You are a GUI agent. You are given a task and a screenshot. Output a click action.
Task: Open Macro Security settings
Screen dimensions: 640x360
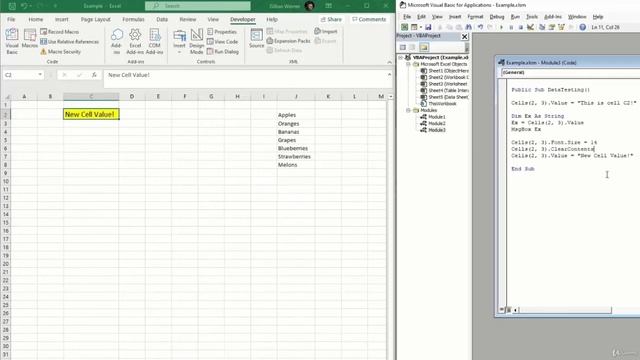(x=60, y=52)
